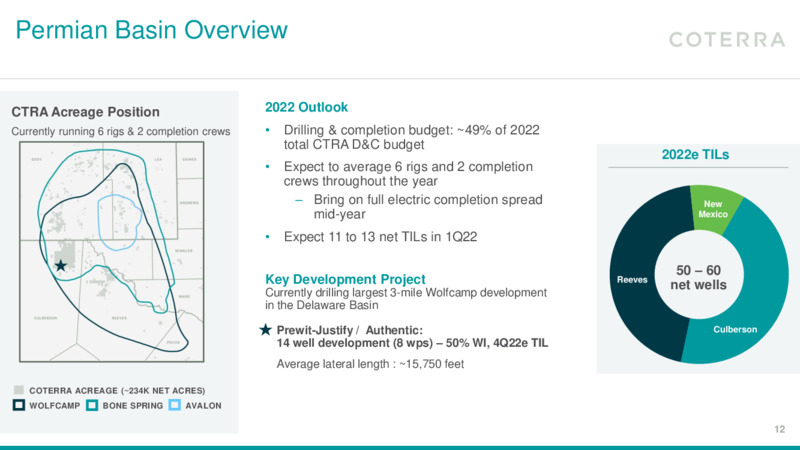The image size is (800, 450).
Task: Click the '50 – 60 net wells' center label
Action: coord(698,278)
